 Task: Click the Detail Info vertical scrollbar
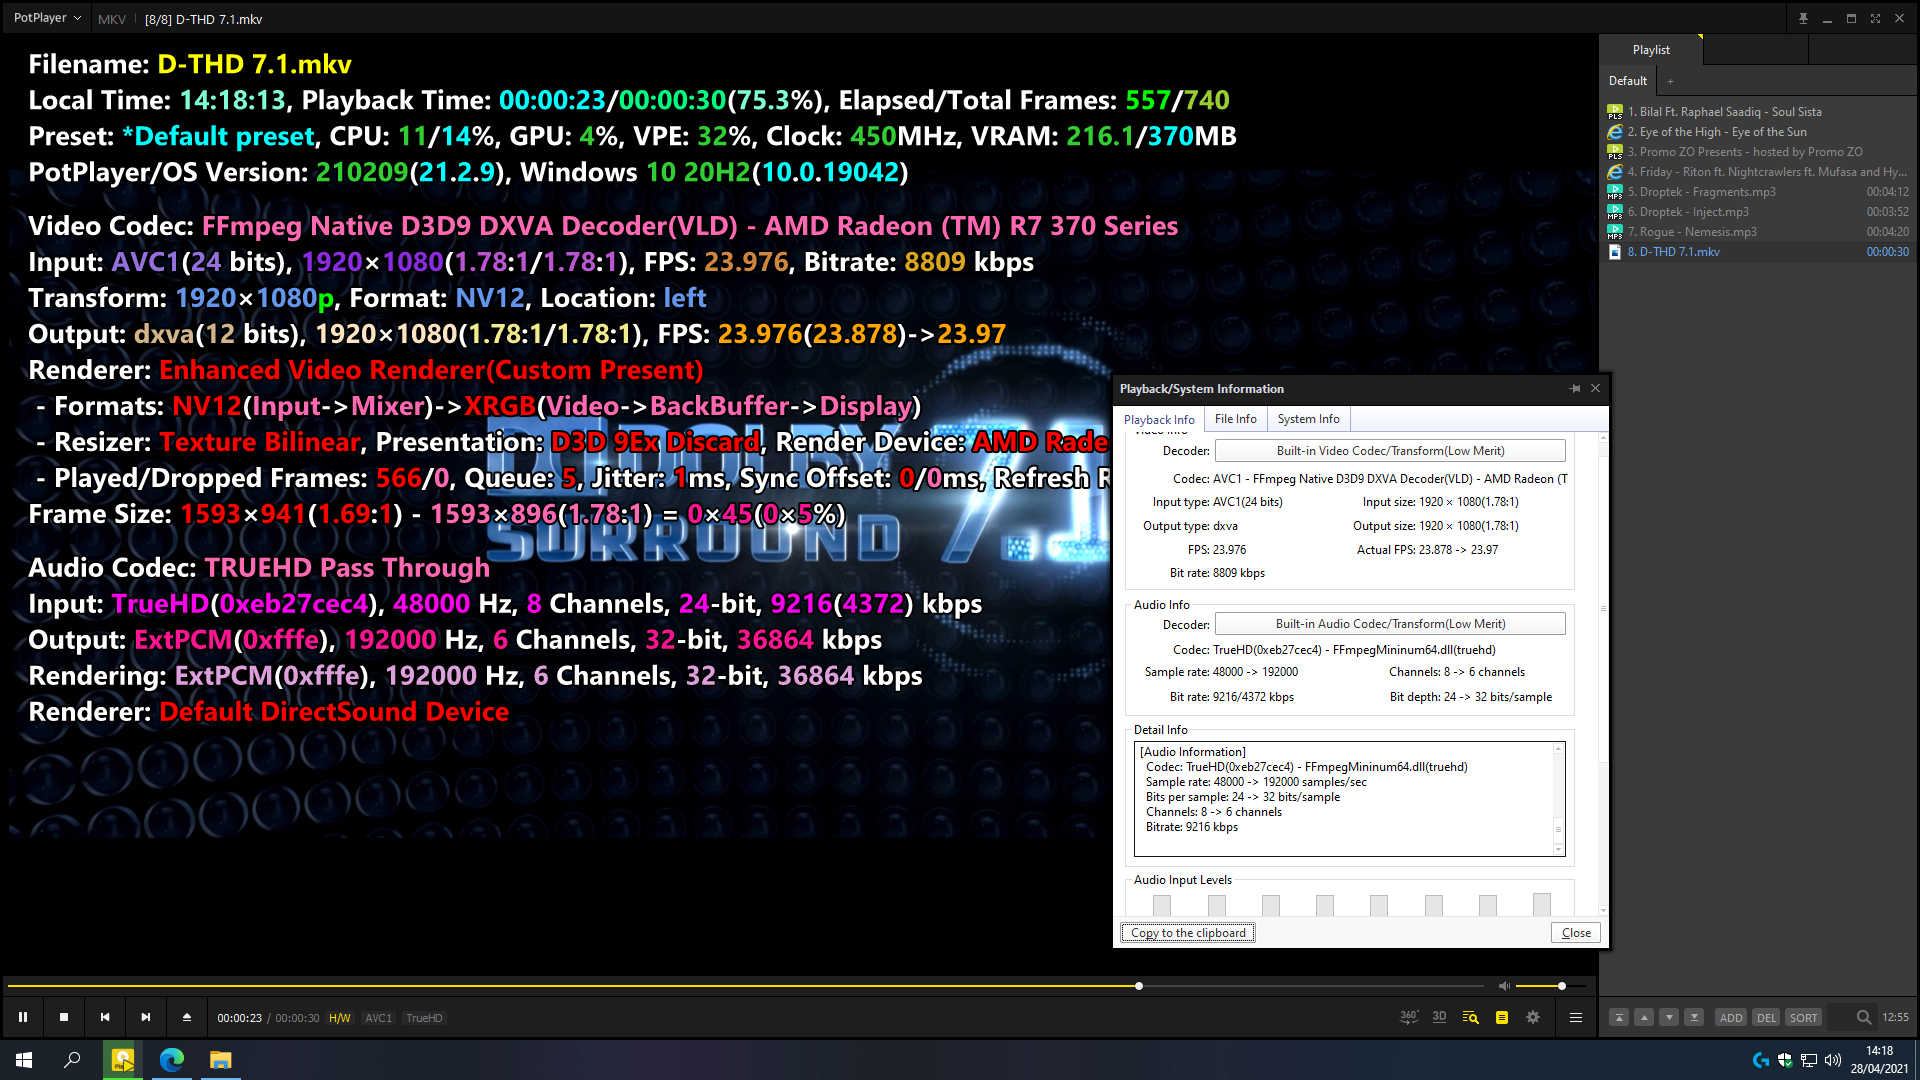(1558, 799)
